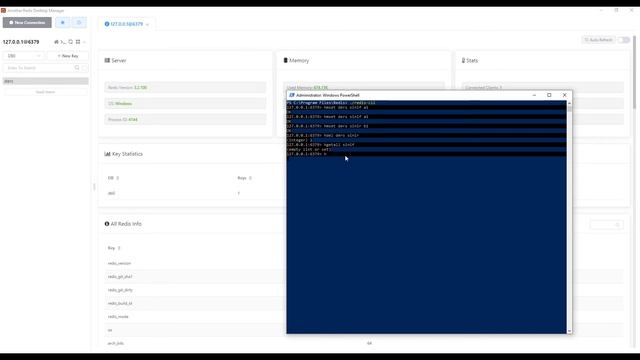Open the command log clock icon
640x360 pixels.
[79, 22]
